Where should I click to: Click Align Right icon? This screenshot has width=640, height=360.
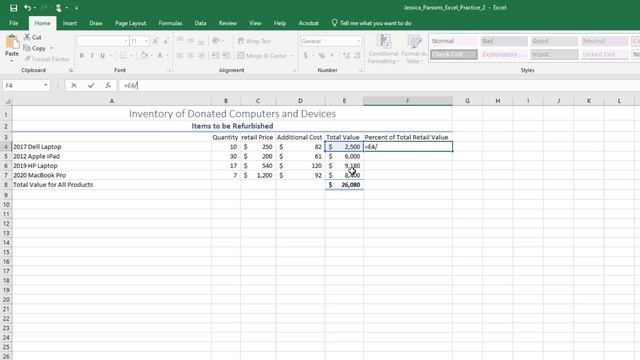pyautogui.click(x=201, y=56)
